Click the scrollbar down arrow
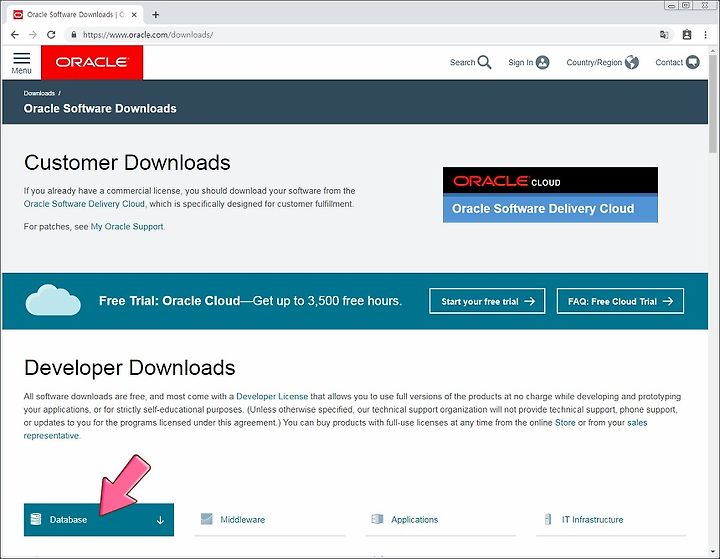 click(713, 551)
